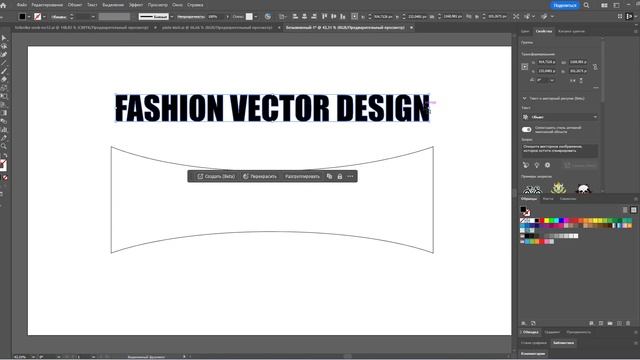This screenshot has height=360, width=640.
Task: Click Перекрасить on contextual bar
Action: 260,176
